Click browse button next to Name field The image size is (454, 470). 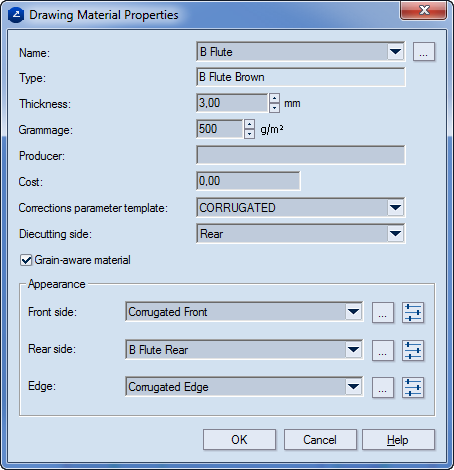(x=424, y=52)
